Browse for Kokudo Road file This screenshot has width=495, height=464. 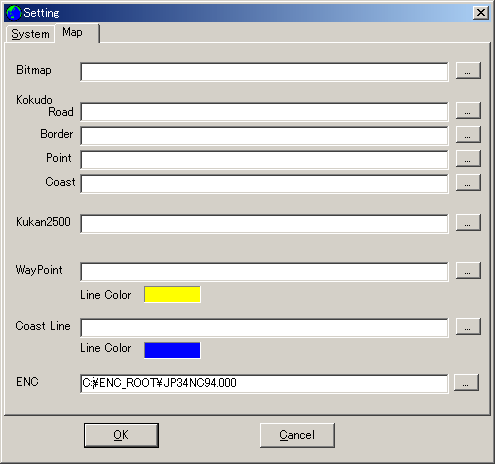(x=468, y=110)
